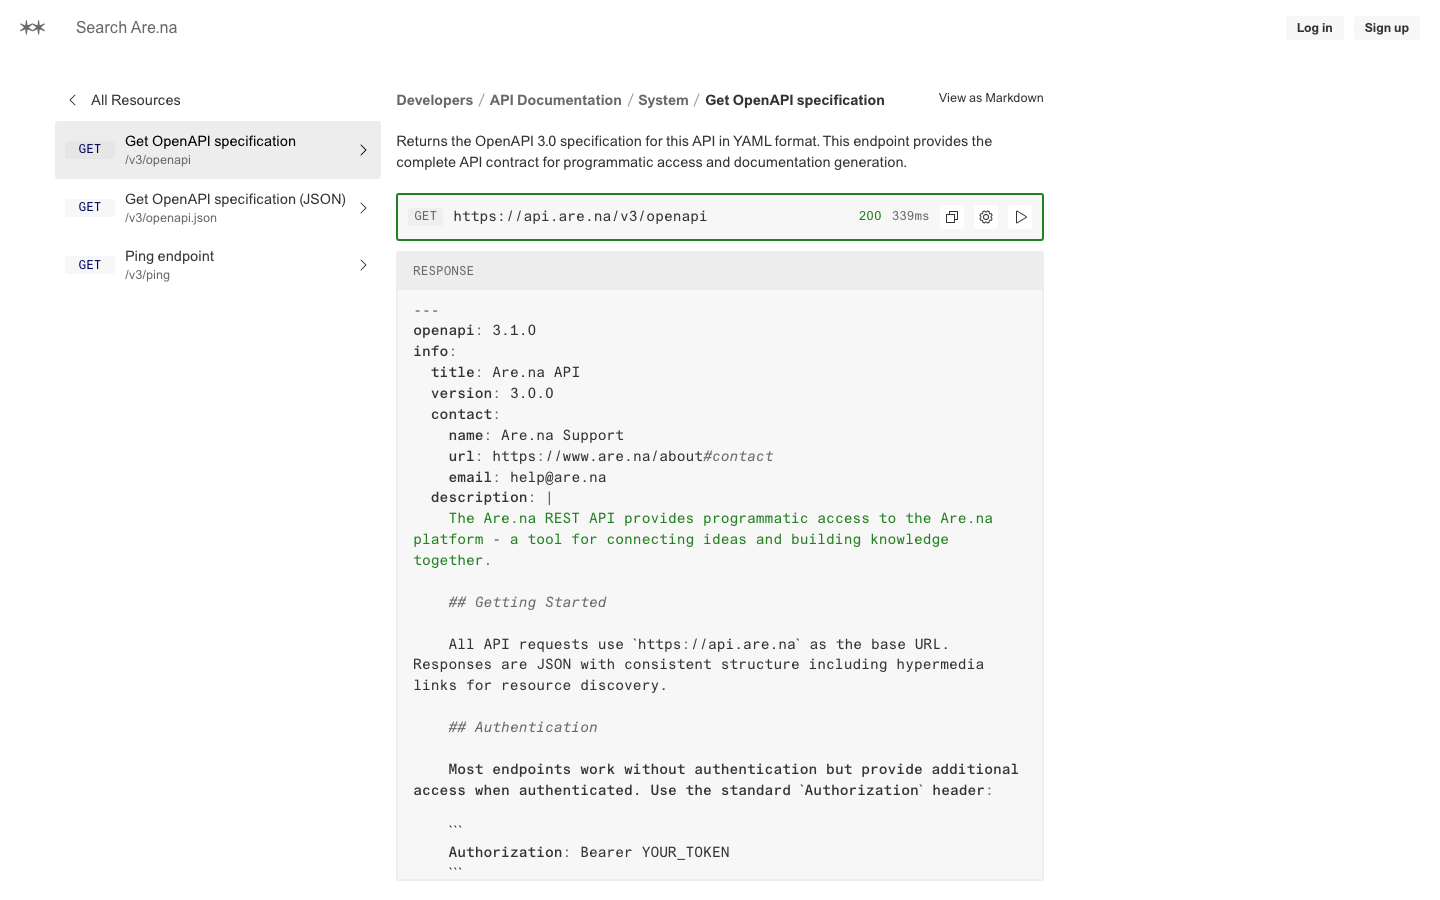Click the 'title: Are.na API' line

(506, 372)
